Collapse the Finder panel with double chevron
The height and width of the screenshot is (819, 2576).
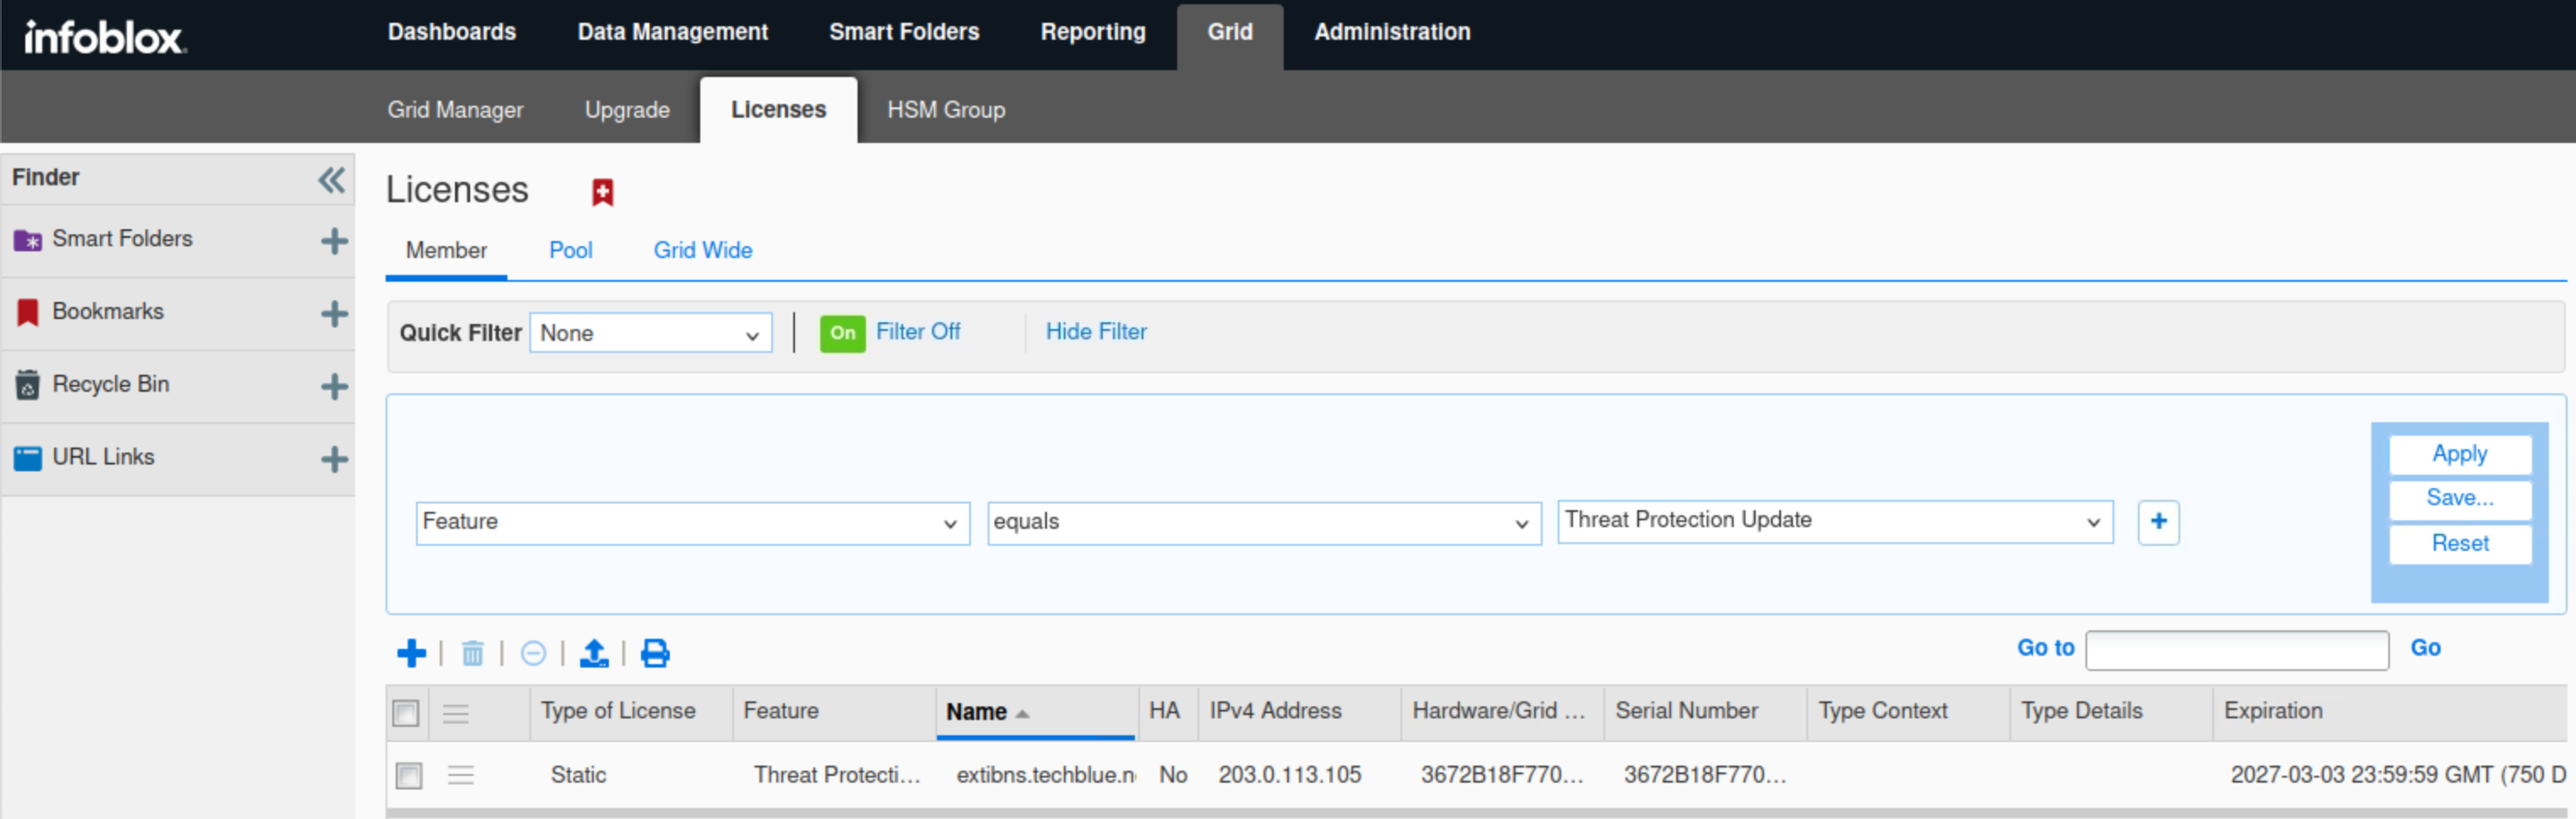pos(331,180)
